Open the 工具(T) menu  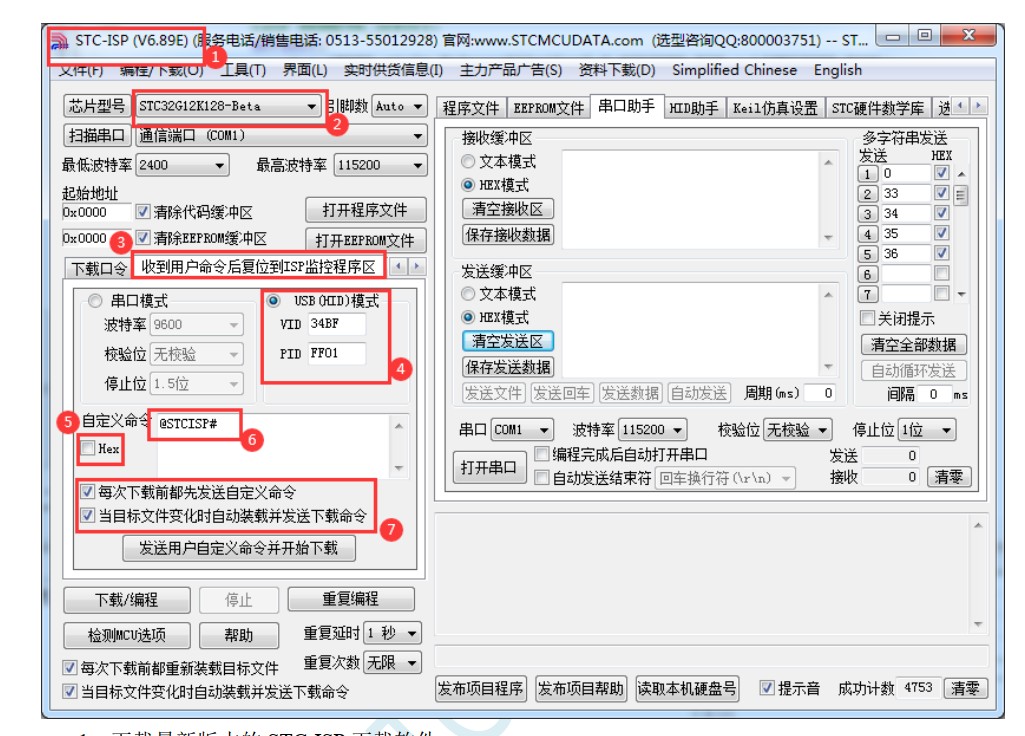[x=243, y=70]
